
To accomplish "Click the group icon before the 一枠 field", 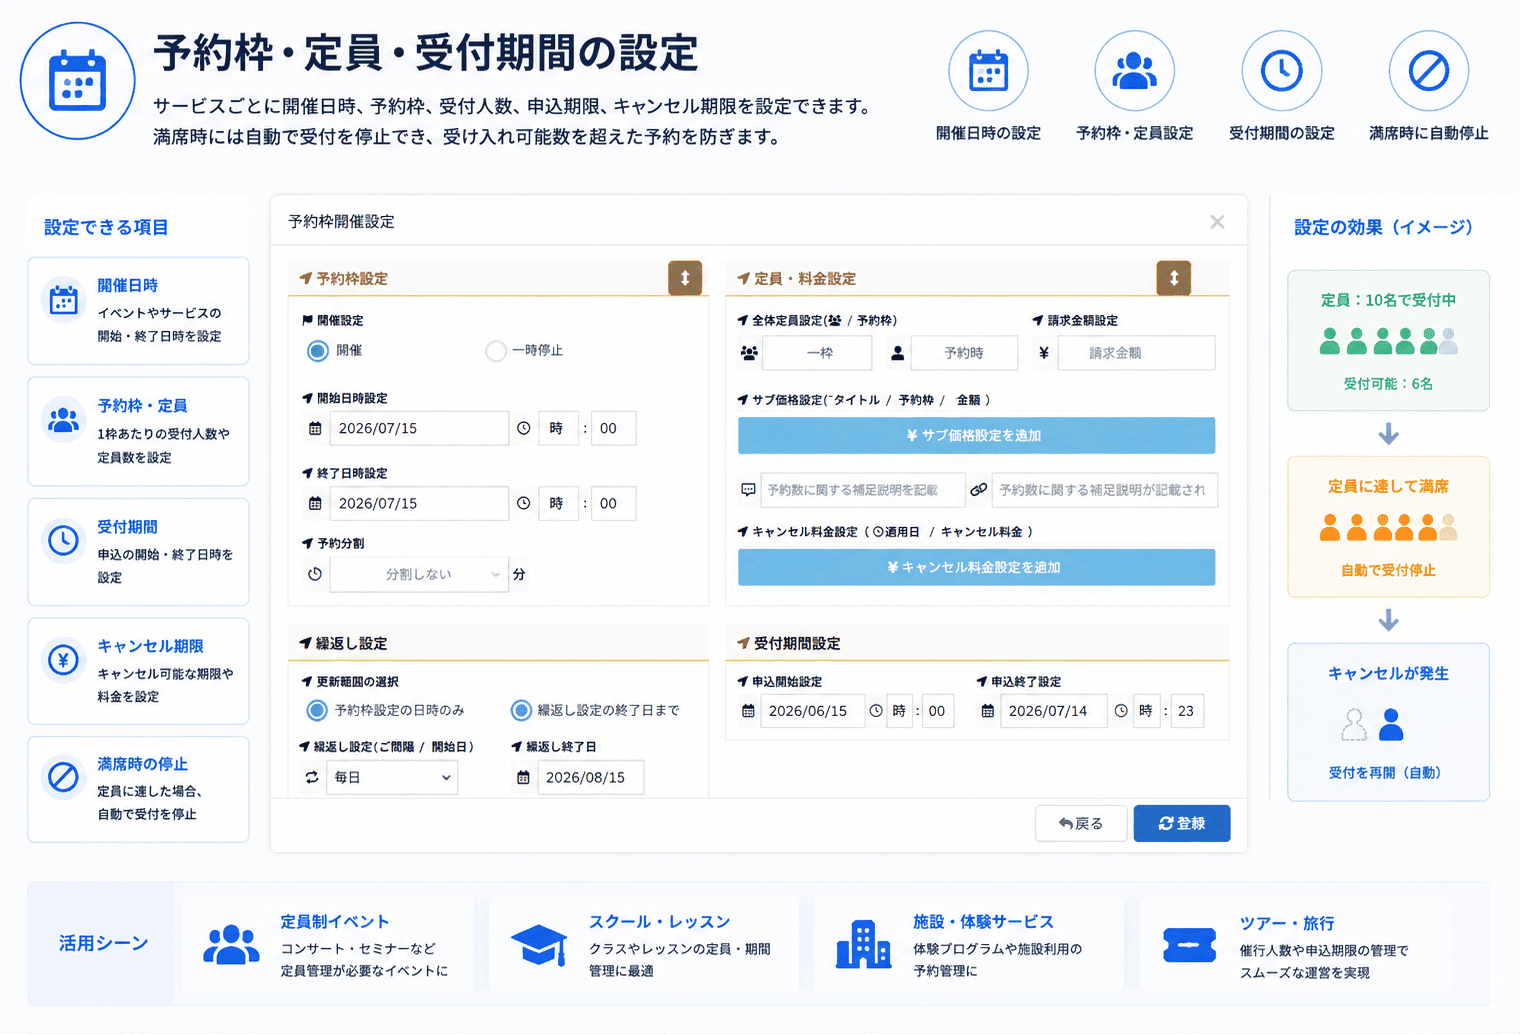I will (749, 353).
